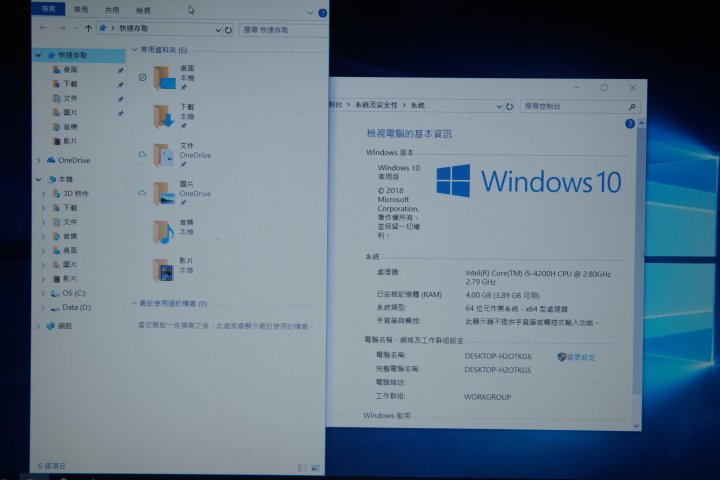This screenshot has height=480, width=720.
Task: Select the 桌面 folder icon in main pane
Action: 164,78
